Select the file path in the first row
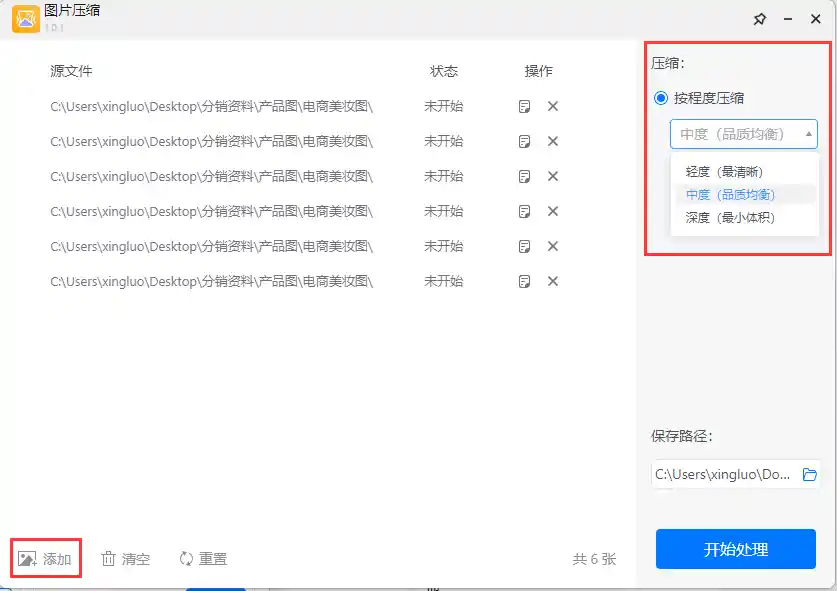This screenshot has height=591, width=837. [x=211, y=106]
